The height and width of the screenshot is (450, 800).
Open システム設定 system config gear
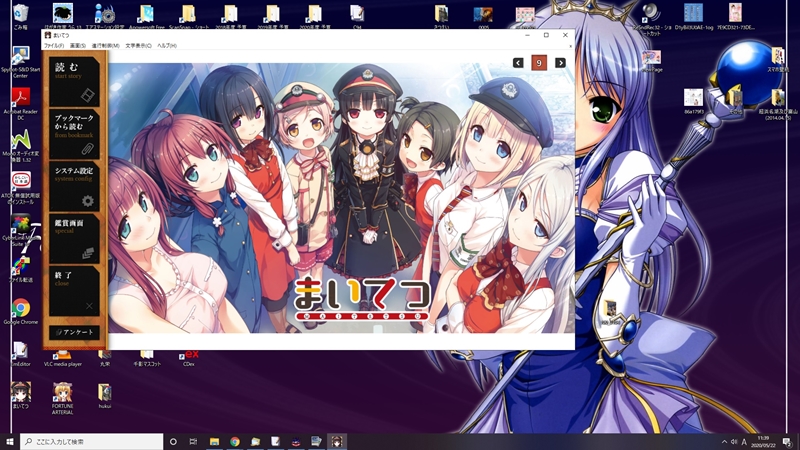[74, 186]
